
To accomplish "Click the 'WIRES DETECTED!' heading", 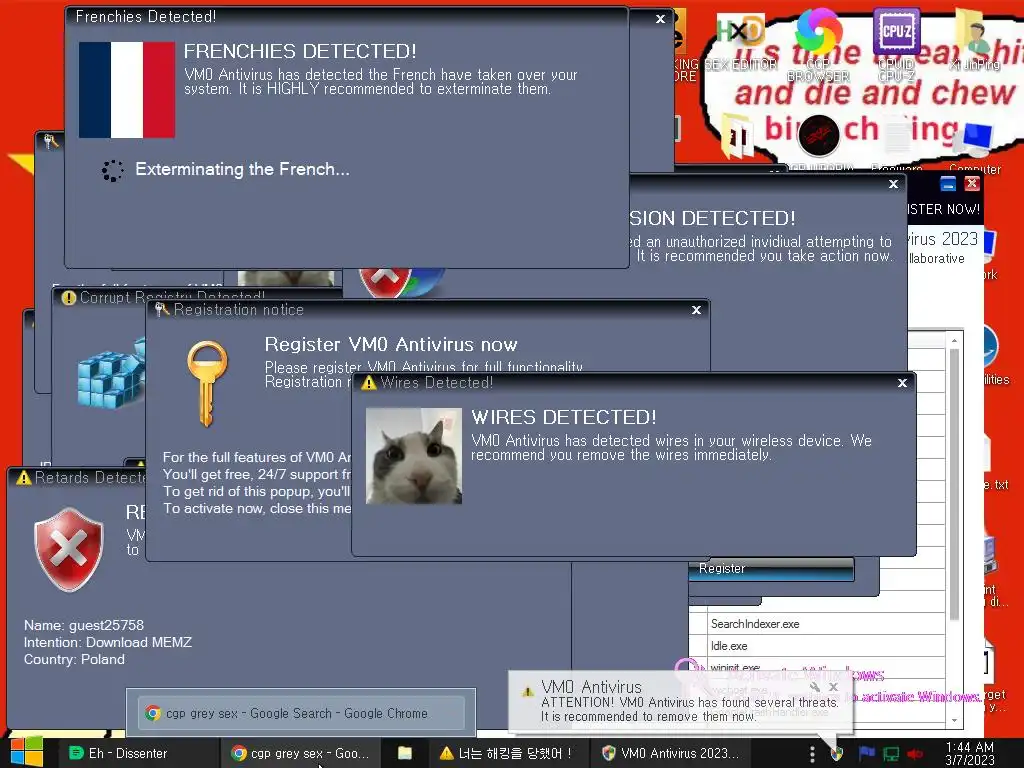I will click(x=564, y=417).
